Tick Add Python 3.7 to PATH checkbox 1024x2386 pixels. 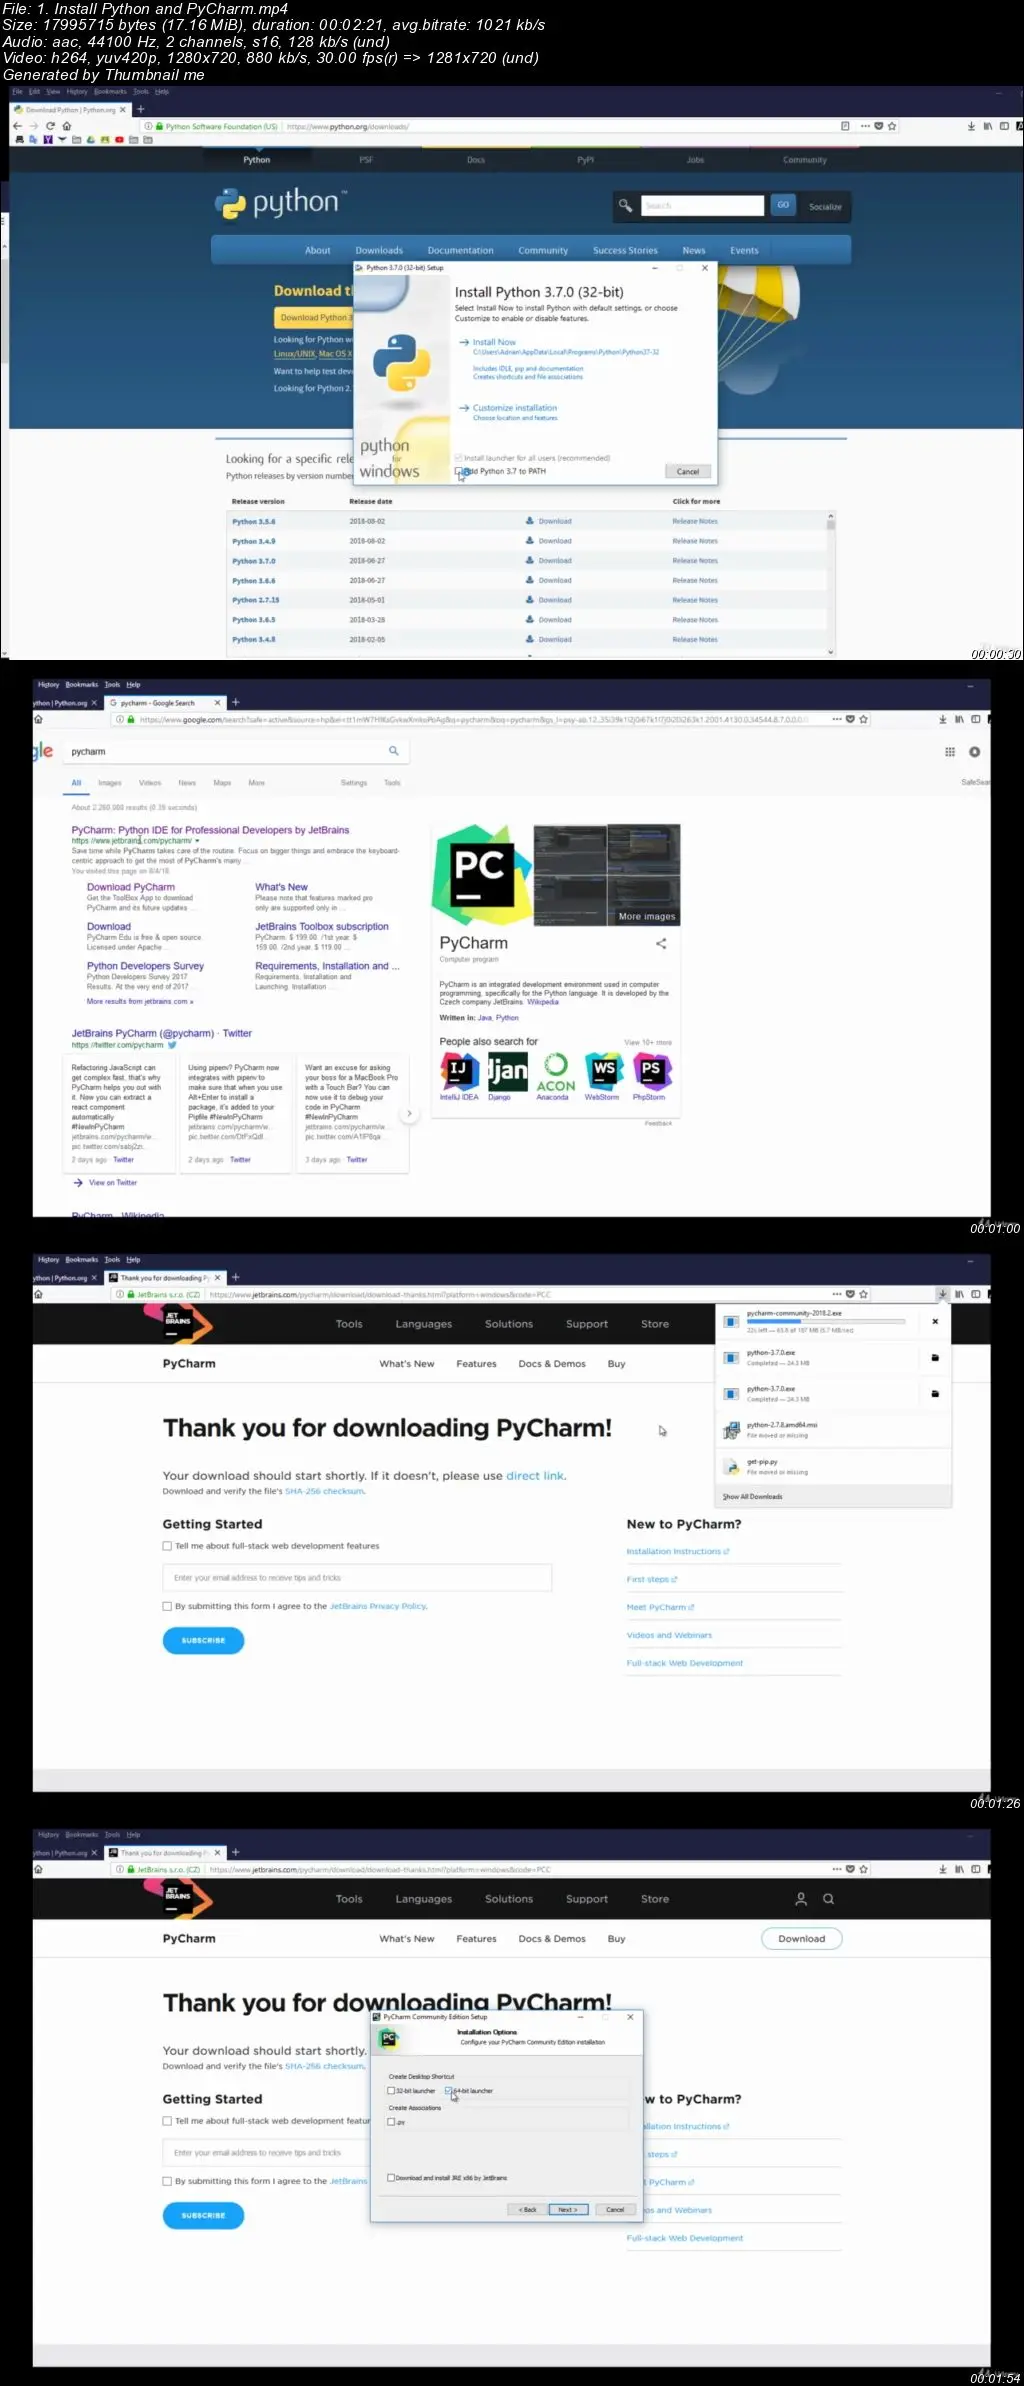(459, 471)
